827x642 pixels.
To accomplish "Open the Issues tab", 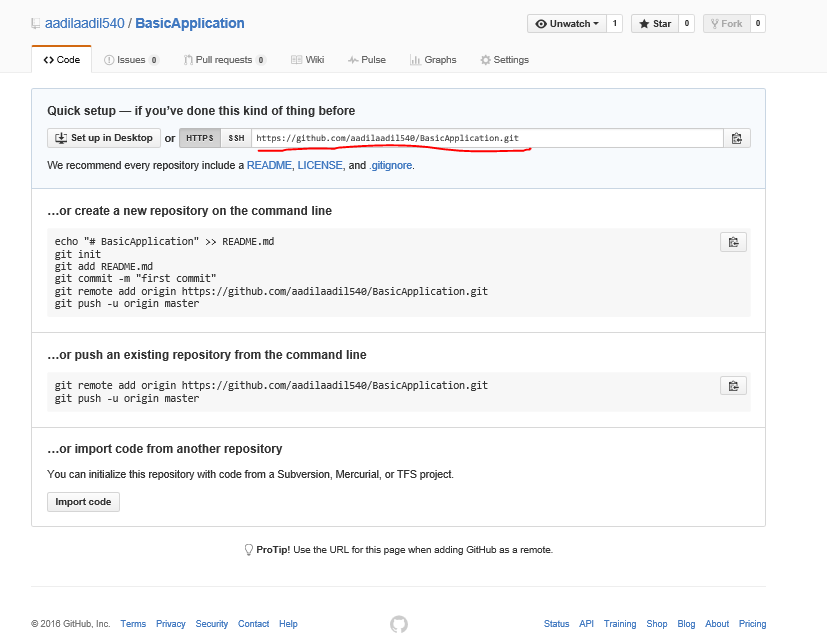I will [x=131, y=59].
